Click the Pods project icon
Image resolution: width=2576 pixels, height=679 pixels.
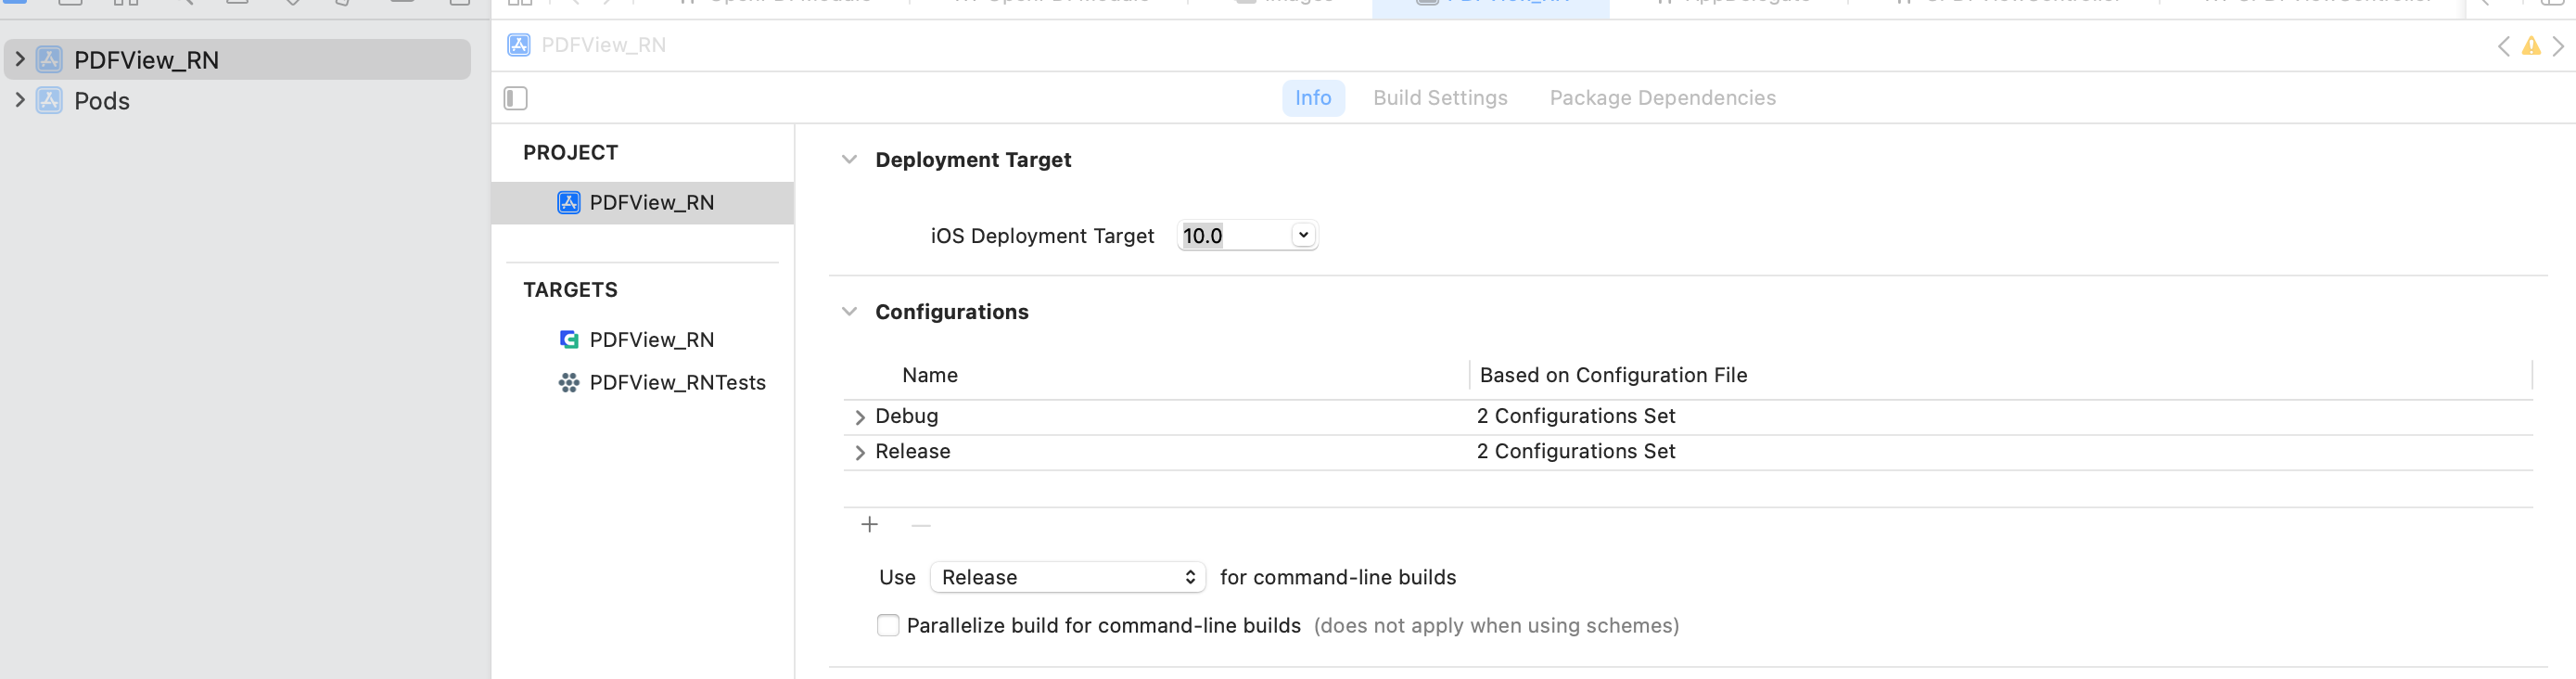tap(49, 101)
